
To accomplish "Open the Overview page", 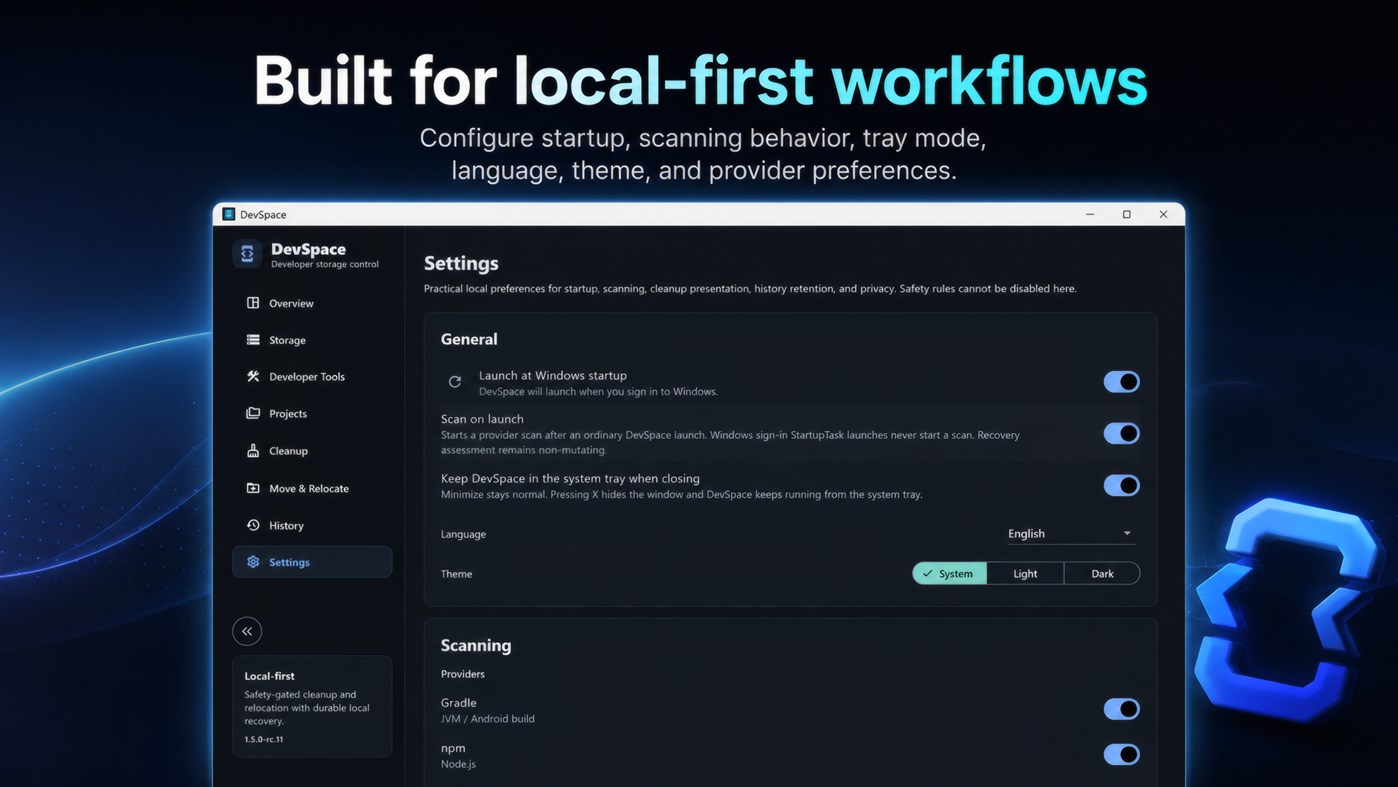I will point(312,303).
